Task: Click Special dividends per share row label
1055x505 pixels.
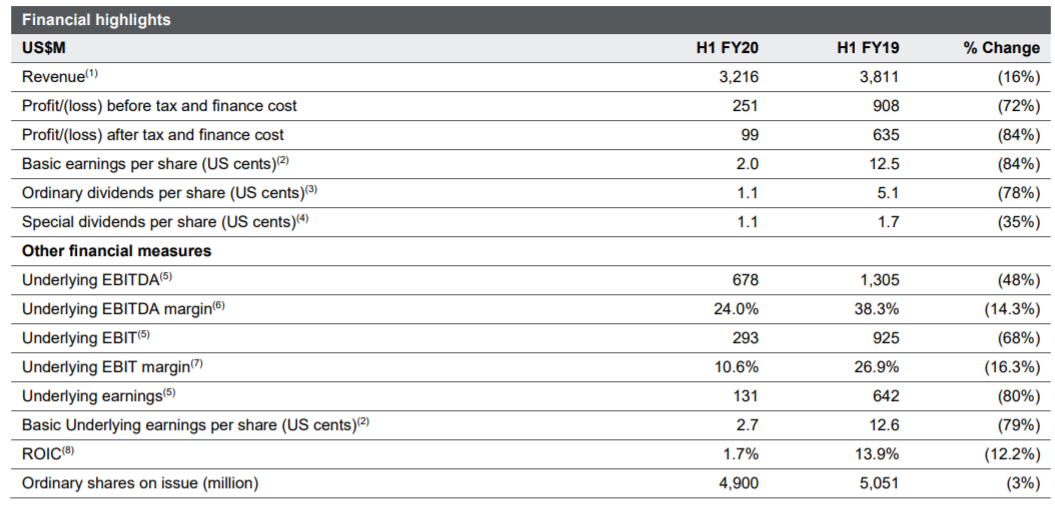Action: tap(166, 221)
